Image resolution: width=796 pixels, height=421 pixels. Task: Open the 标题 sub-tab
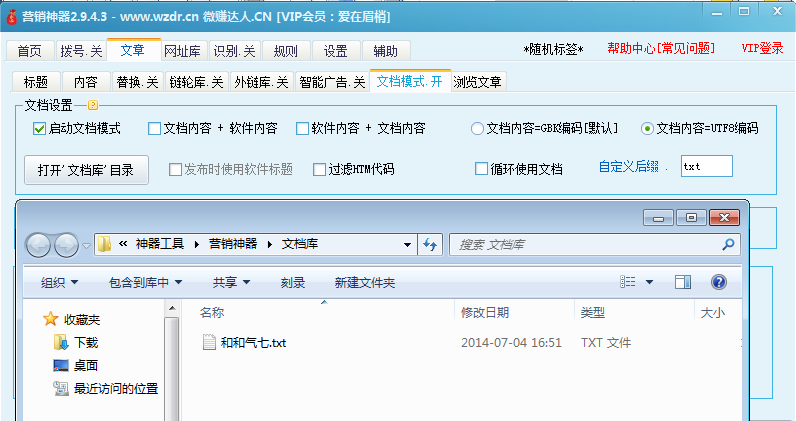pyautogui.click(x=36, y=81)
